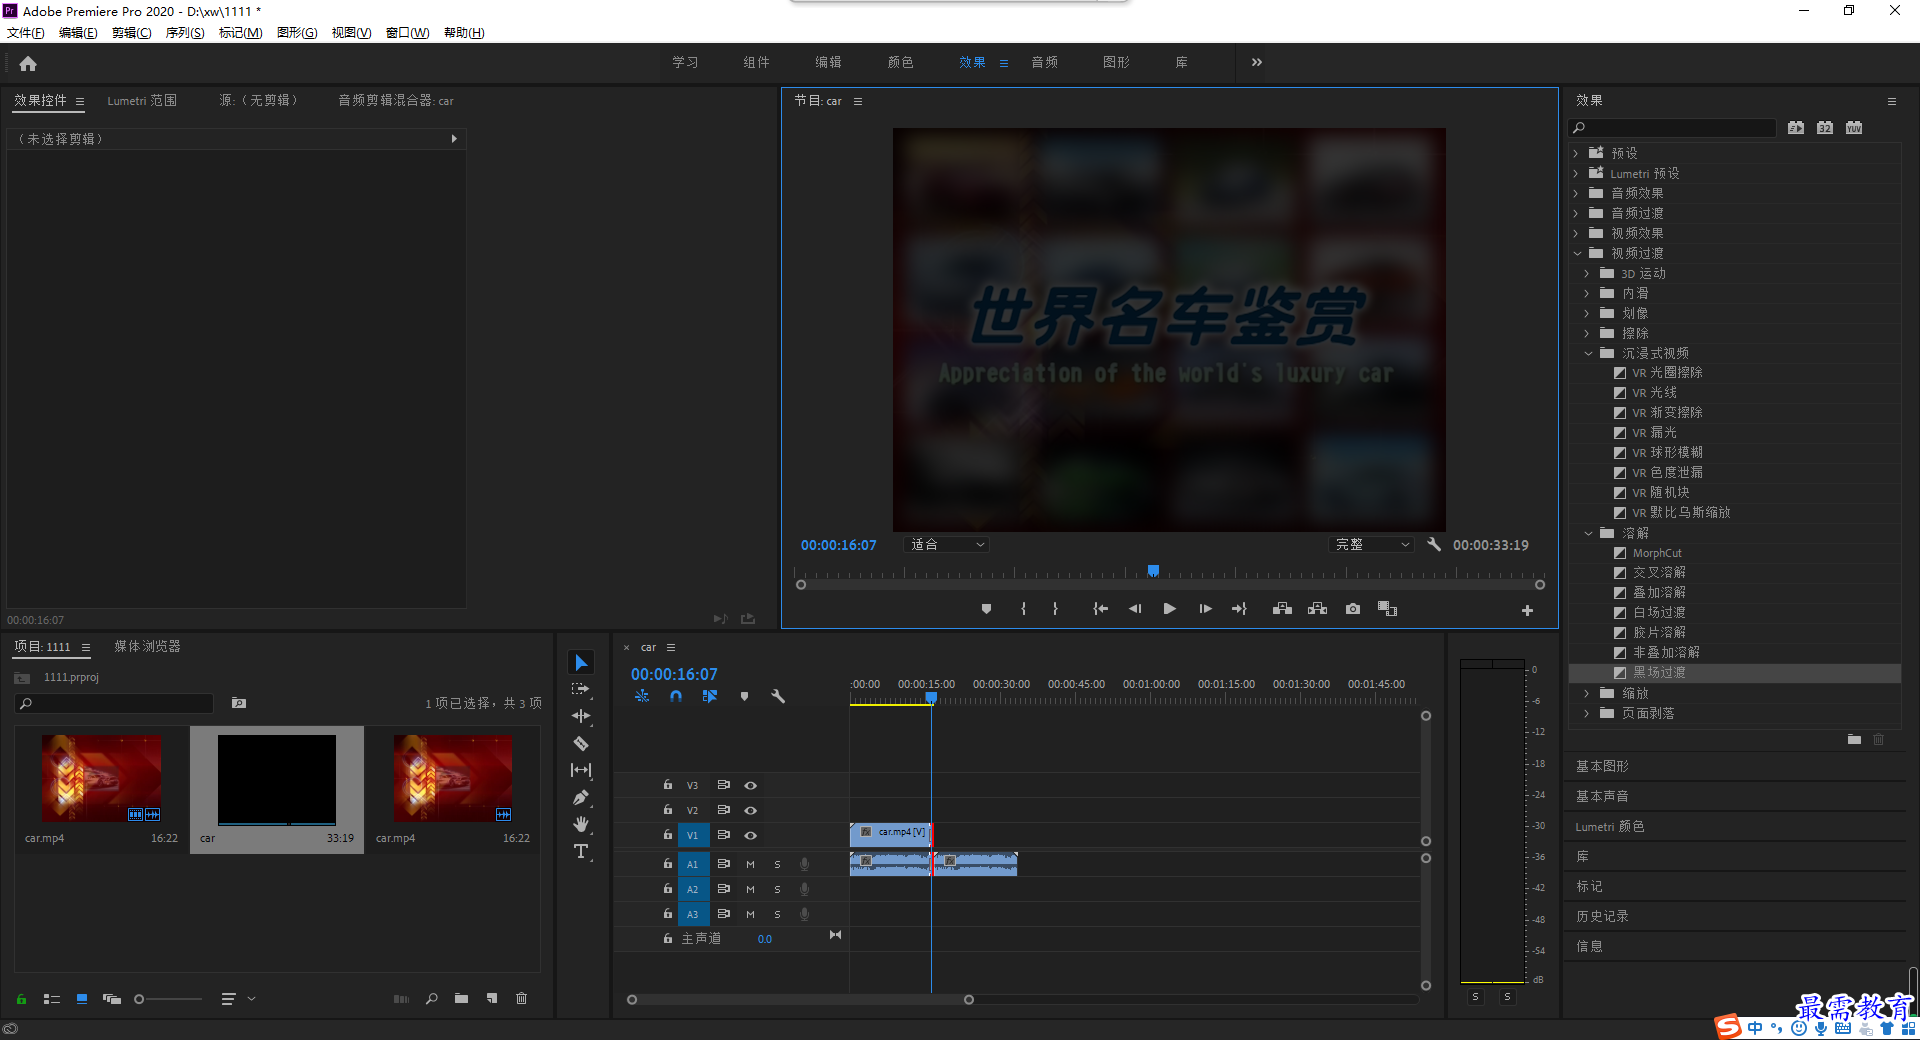Toggle V2 track output eye

750,810
